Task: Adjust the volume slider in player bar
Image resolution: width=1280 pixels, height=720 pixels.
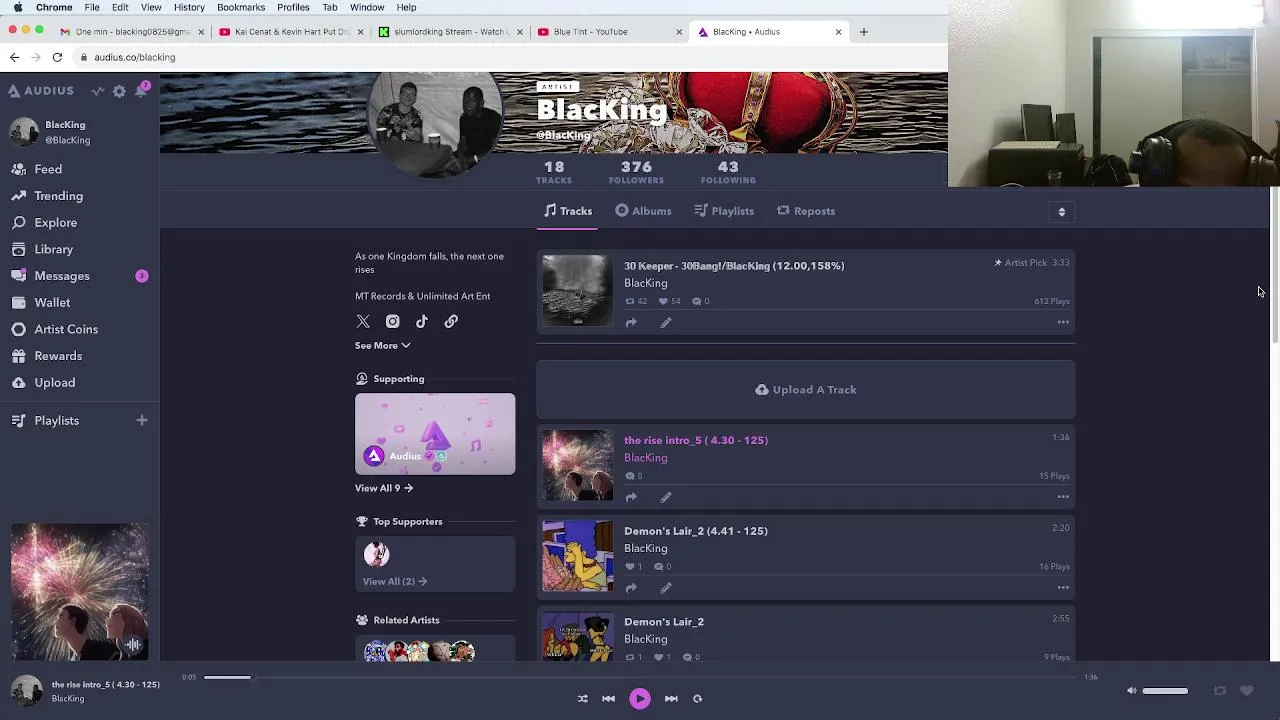Action: (1165, 691)
